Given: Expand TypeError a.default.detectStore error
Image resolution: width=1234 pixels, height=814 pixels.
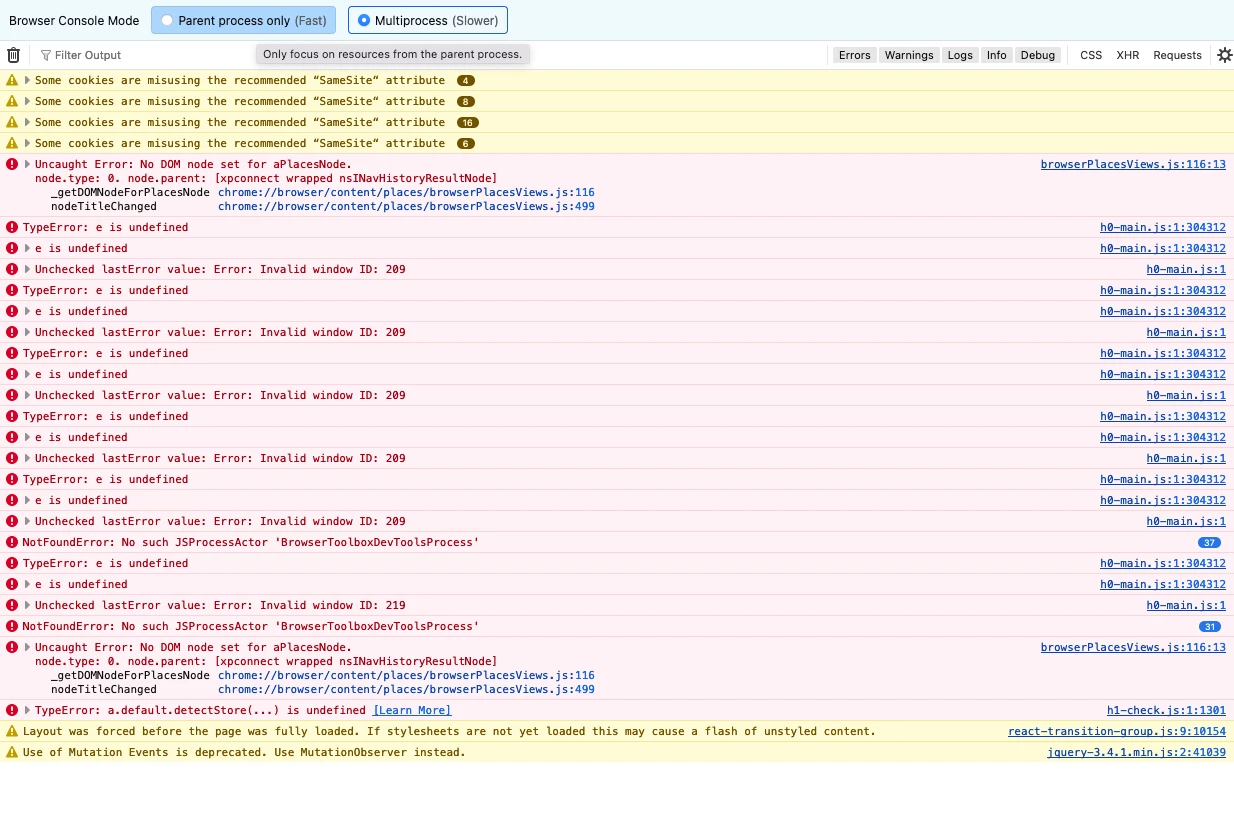Looking at the screenshot, I should coord(28,710).
